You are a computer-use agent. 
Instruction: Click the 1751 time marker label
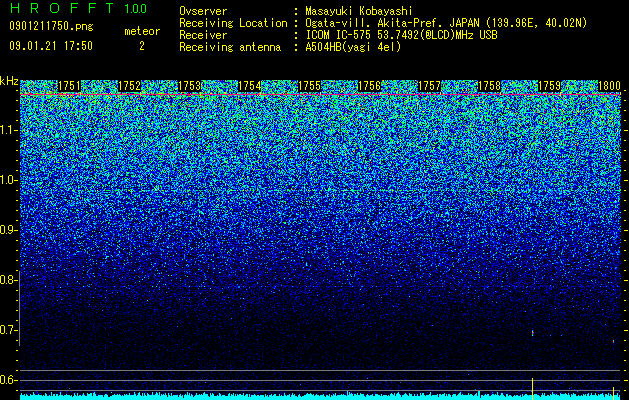pyautogui.click(x=69, y=86)
